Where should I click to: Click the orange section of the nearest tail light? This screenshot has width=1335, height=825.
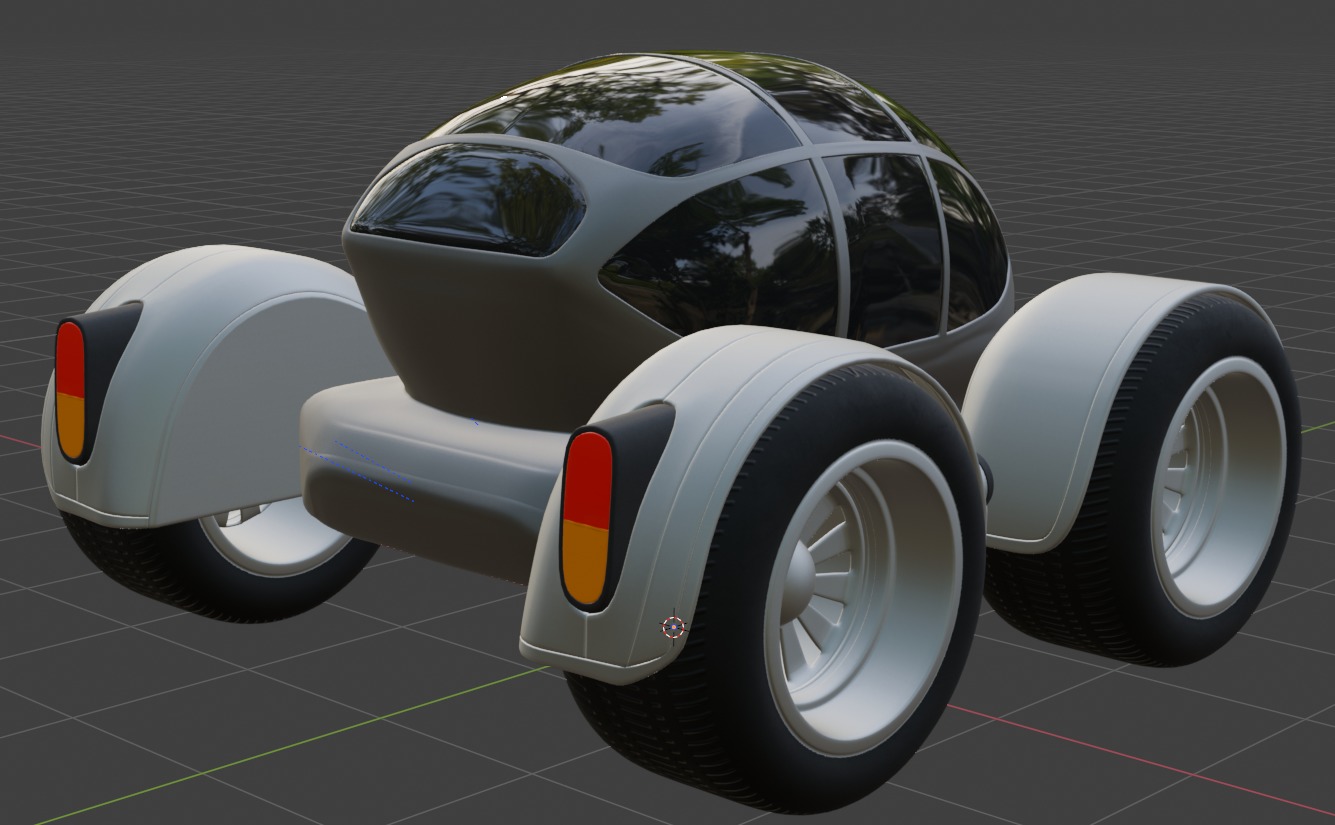(586, 562)
